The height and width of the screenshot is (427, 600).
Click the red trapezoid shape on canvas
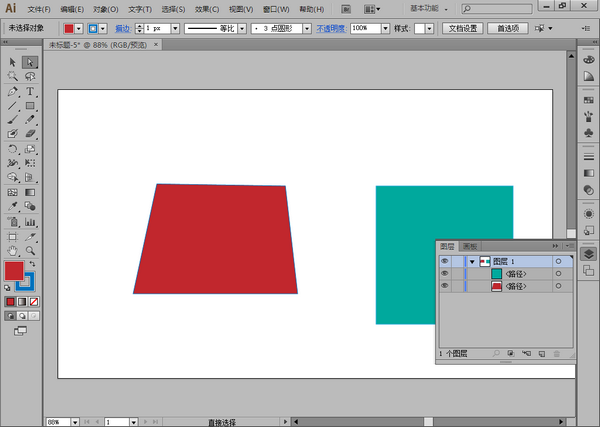point(217,240)
